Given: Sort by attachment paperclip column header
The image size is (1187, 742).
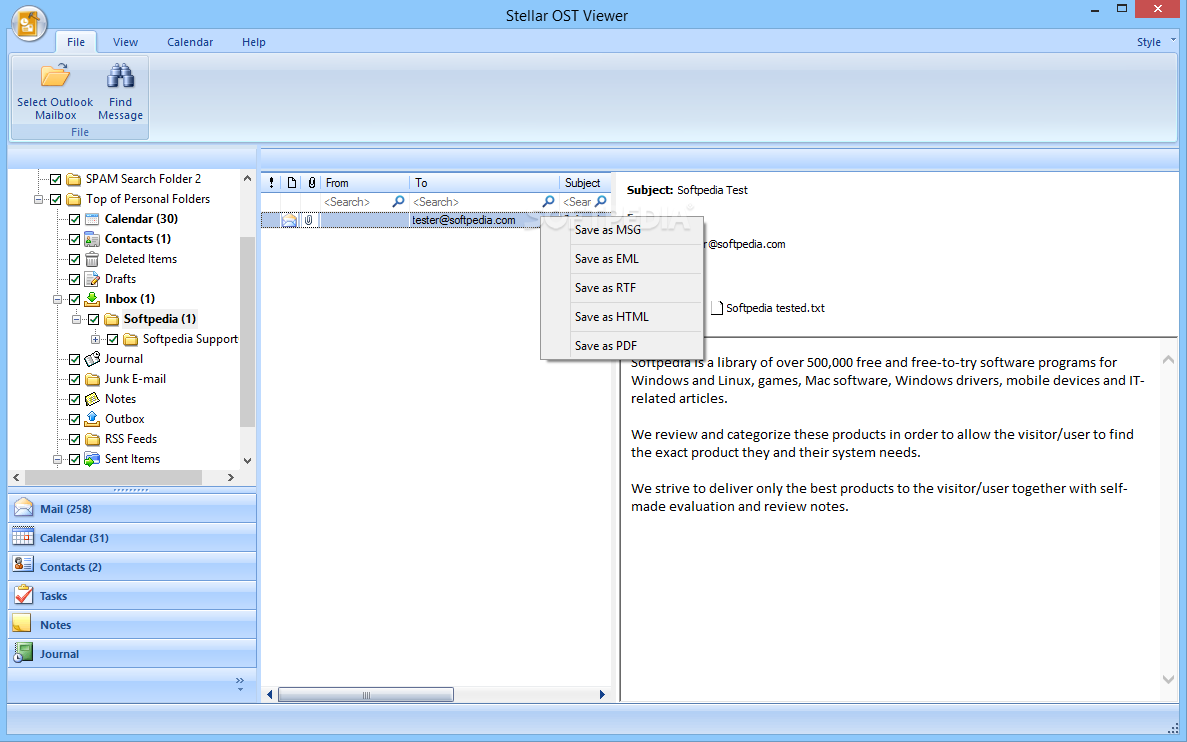Looking at the screenshot, I should [311, 182].
